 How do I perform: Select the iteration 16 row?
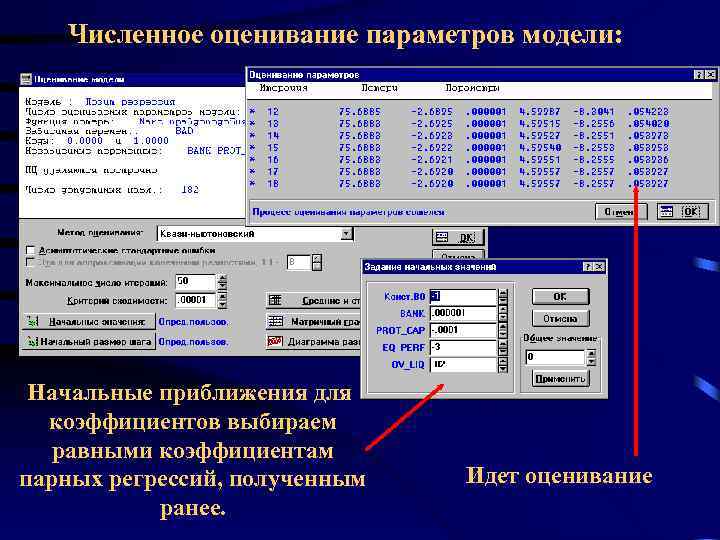click(x=459, y=160)
